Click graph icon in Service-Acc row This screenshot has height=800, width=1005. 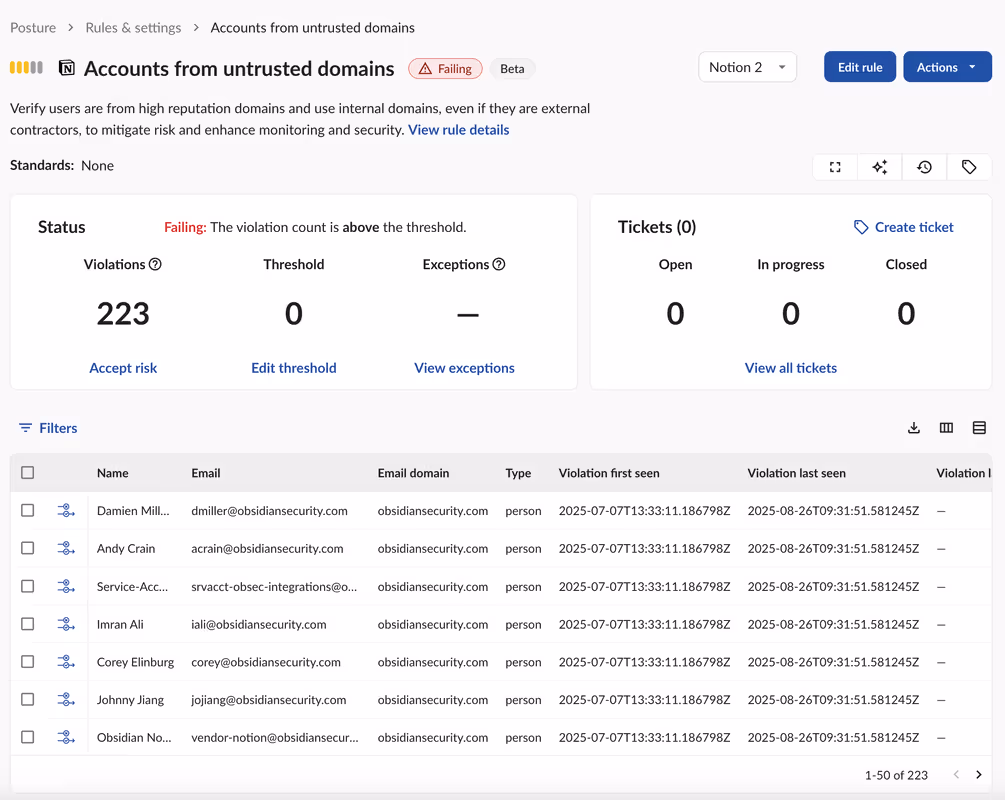(x=66, y=587)
